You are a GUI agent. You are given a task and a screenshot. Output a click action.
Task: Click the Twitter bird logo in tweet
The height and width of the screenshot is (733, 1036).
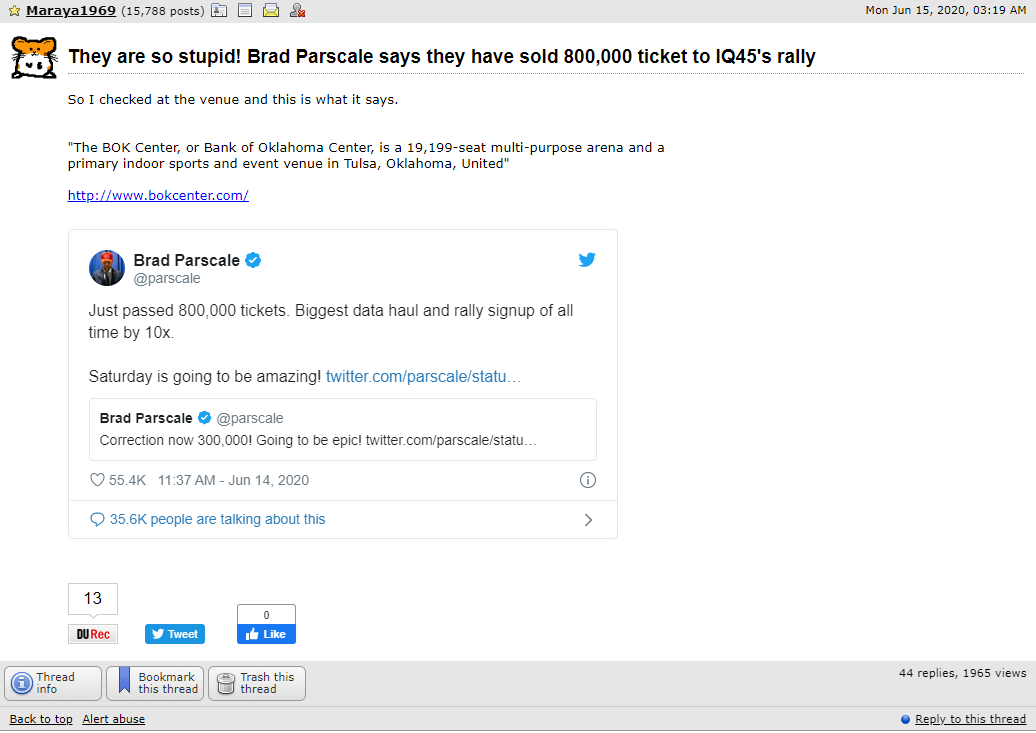587,259
